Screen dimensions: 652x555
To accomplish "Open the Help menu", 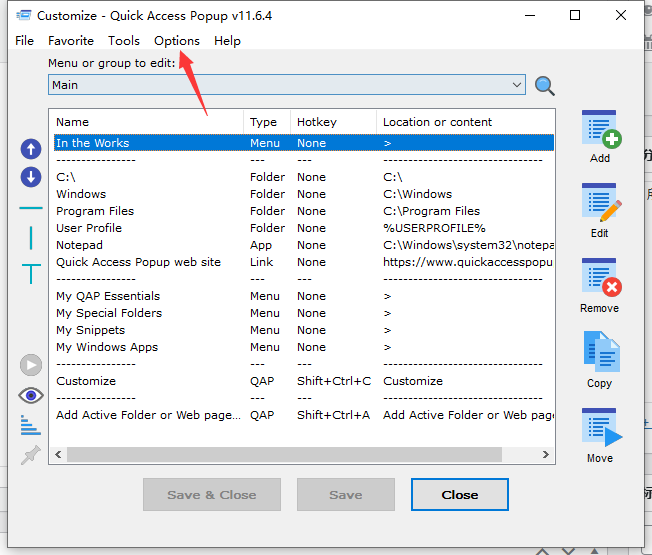I will [227, 41].
